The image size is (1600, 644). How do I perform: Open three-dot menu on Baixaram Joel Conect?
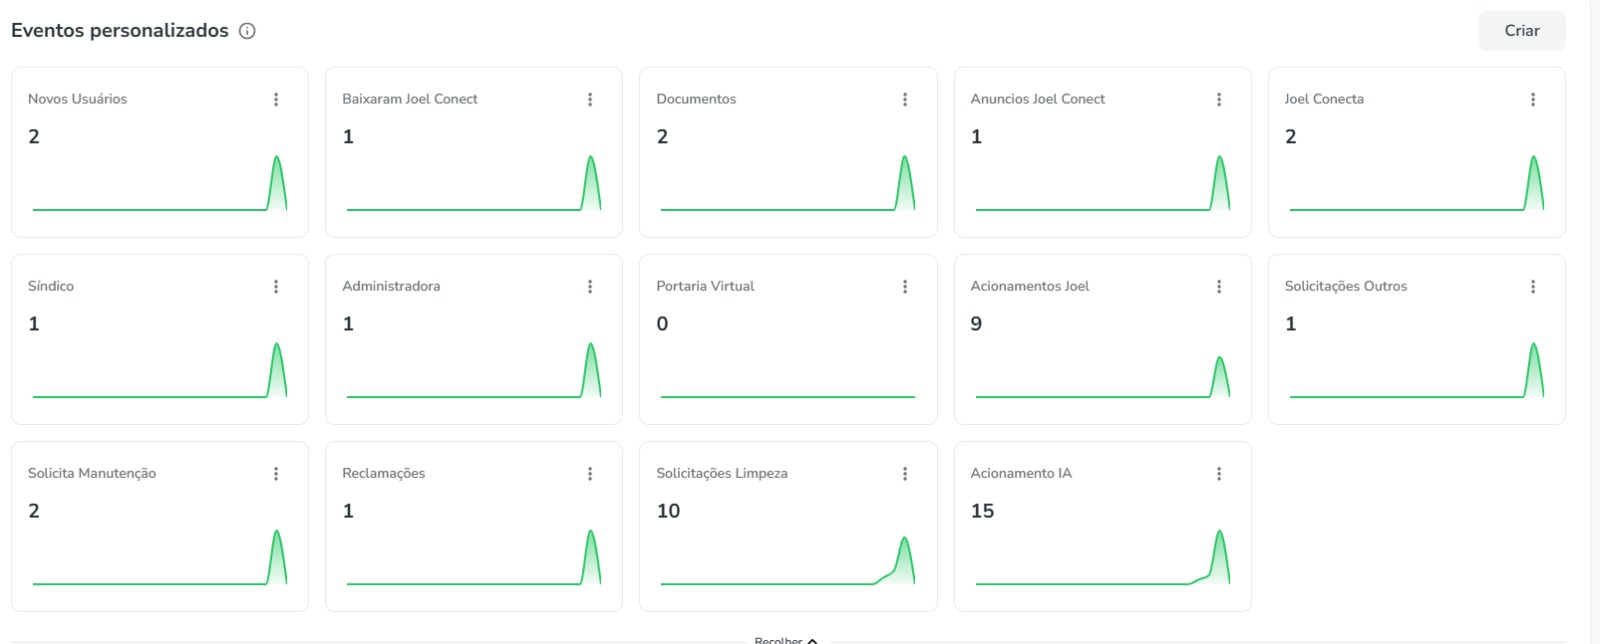tap(590, 99)
